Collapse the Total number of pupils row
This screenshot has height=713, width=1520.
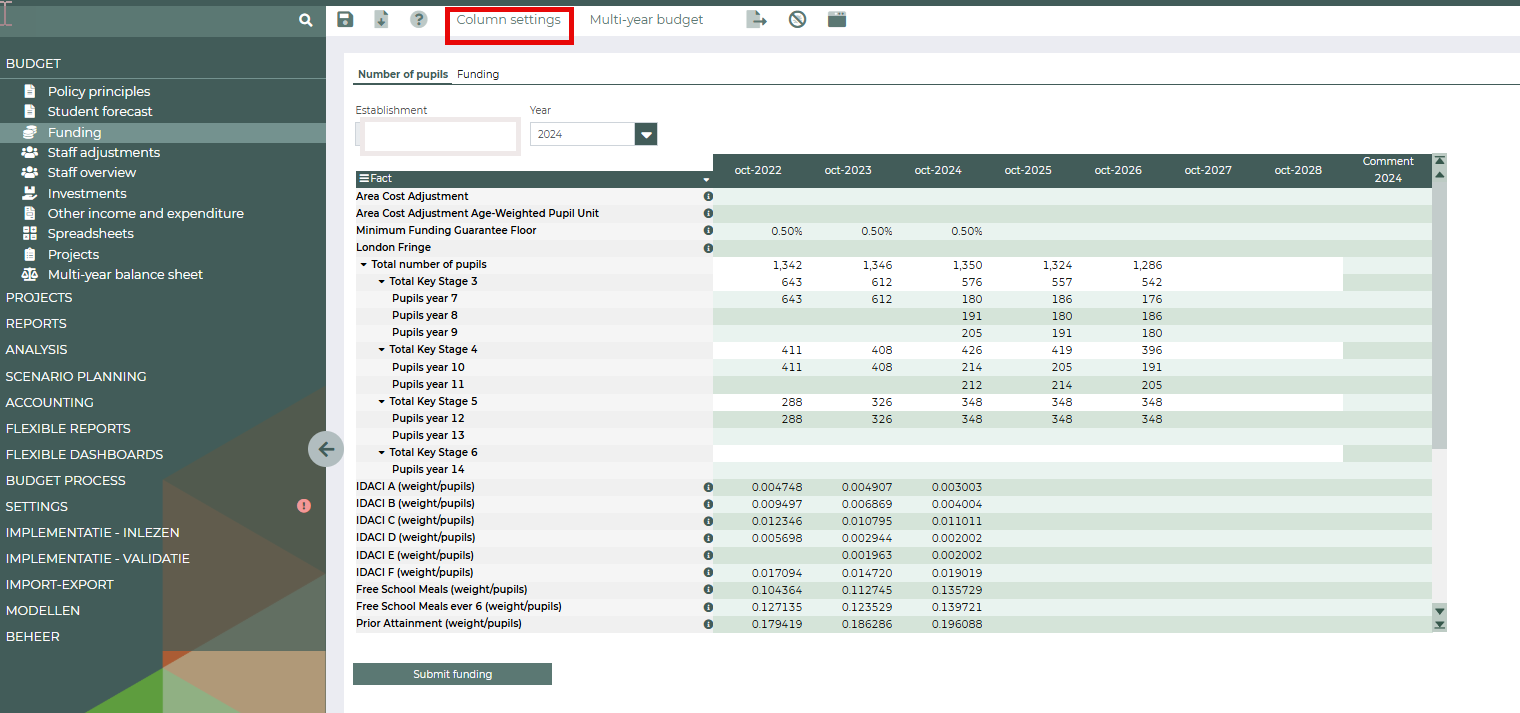[364, 265]
